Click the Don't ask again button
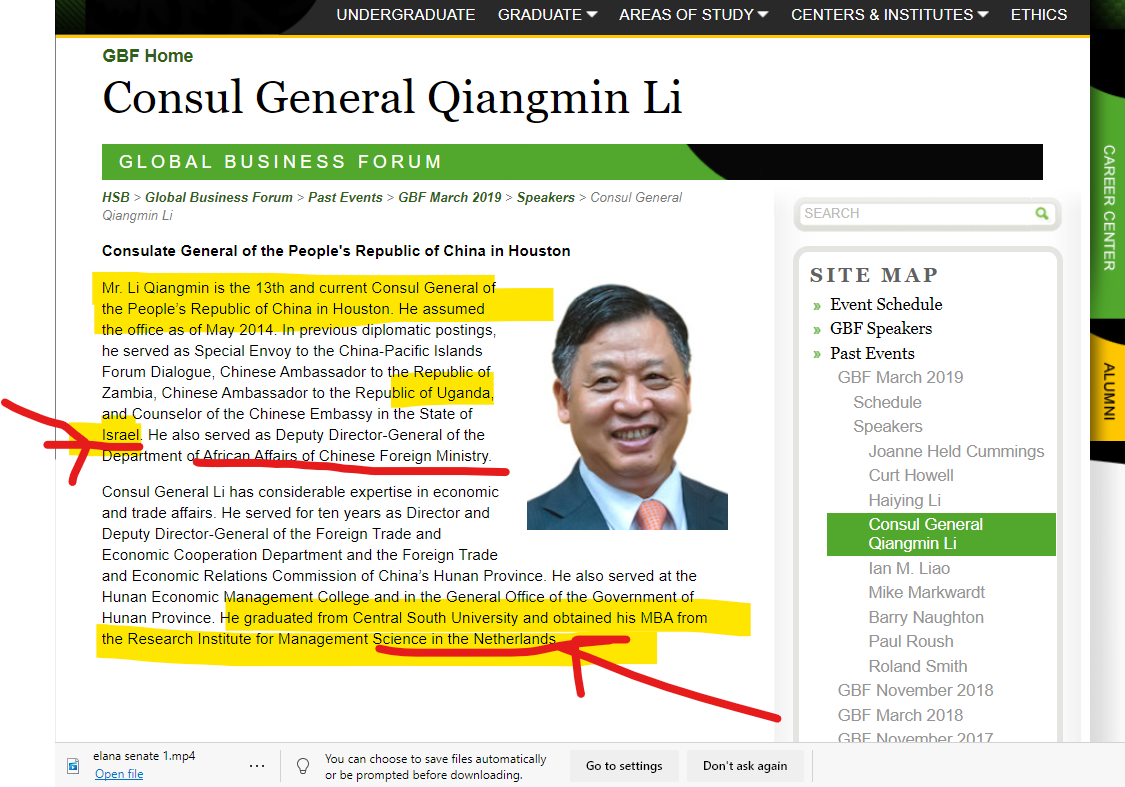 click(x=745, y=766)
